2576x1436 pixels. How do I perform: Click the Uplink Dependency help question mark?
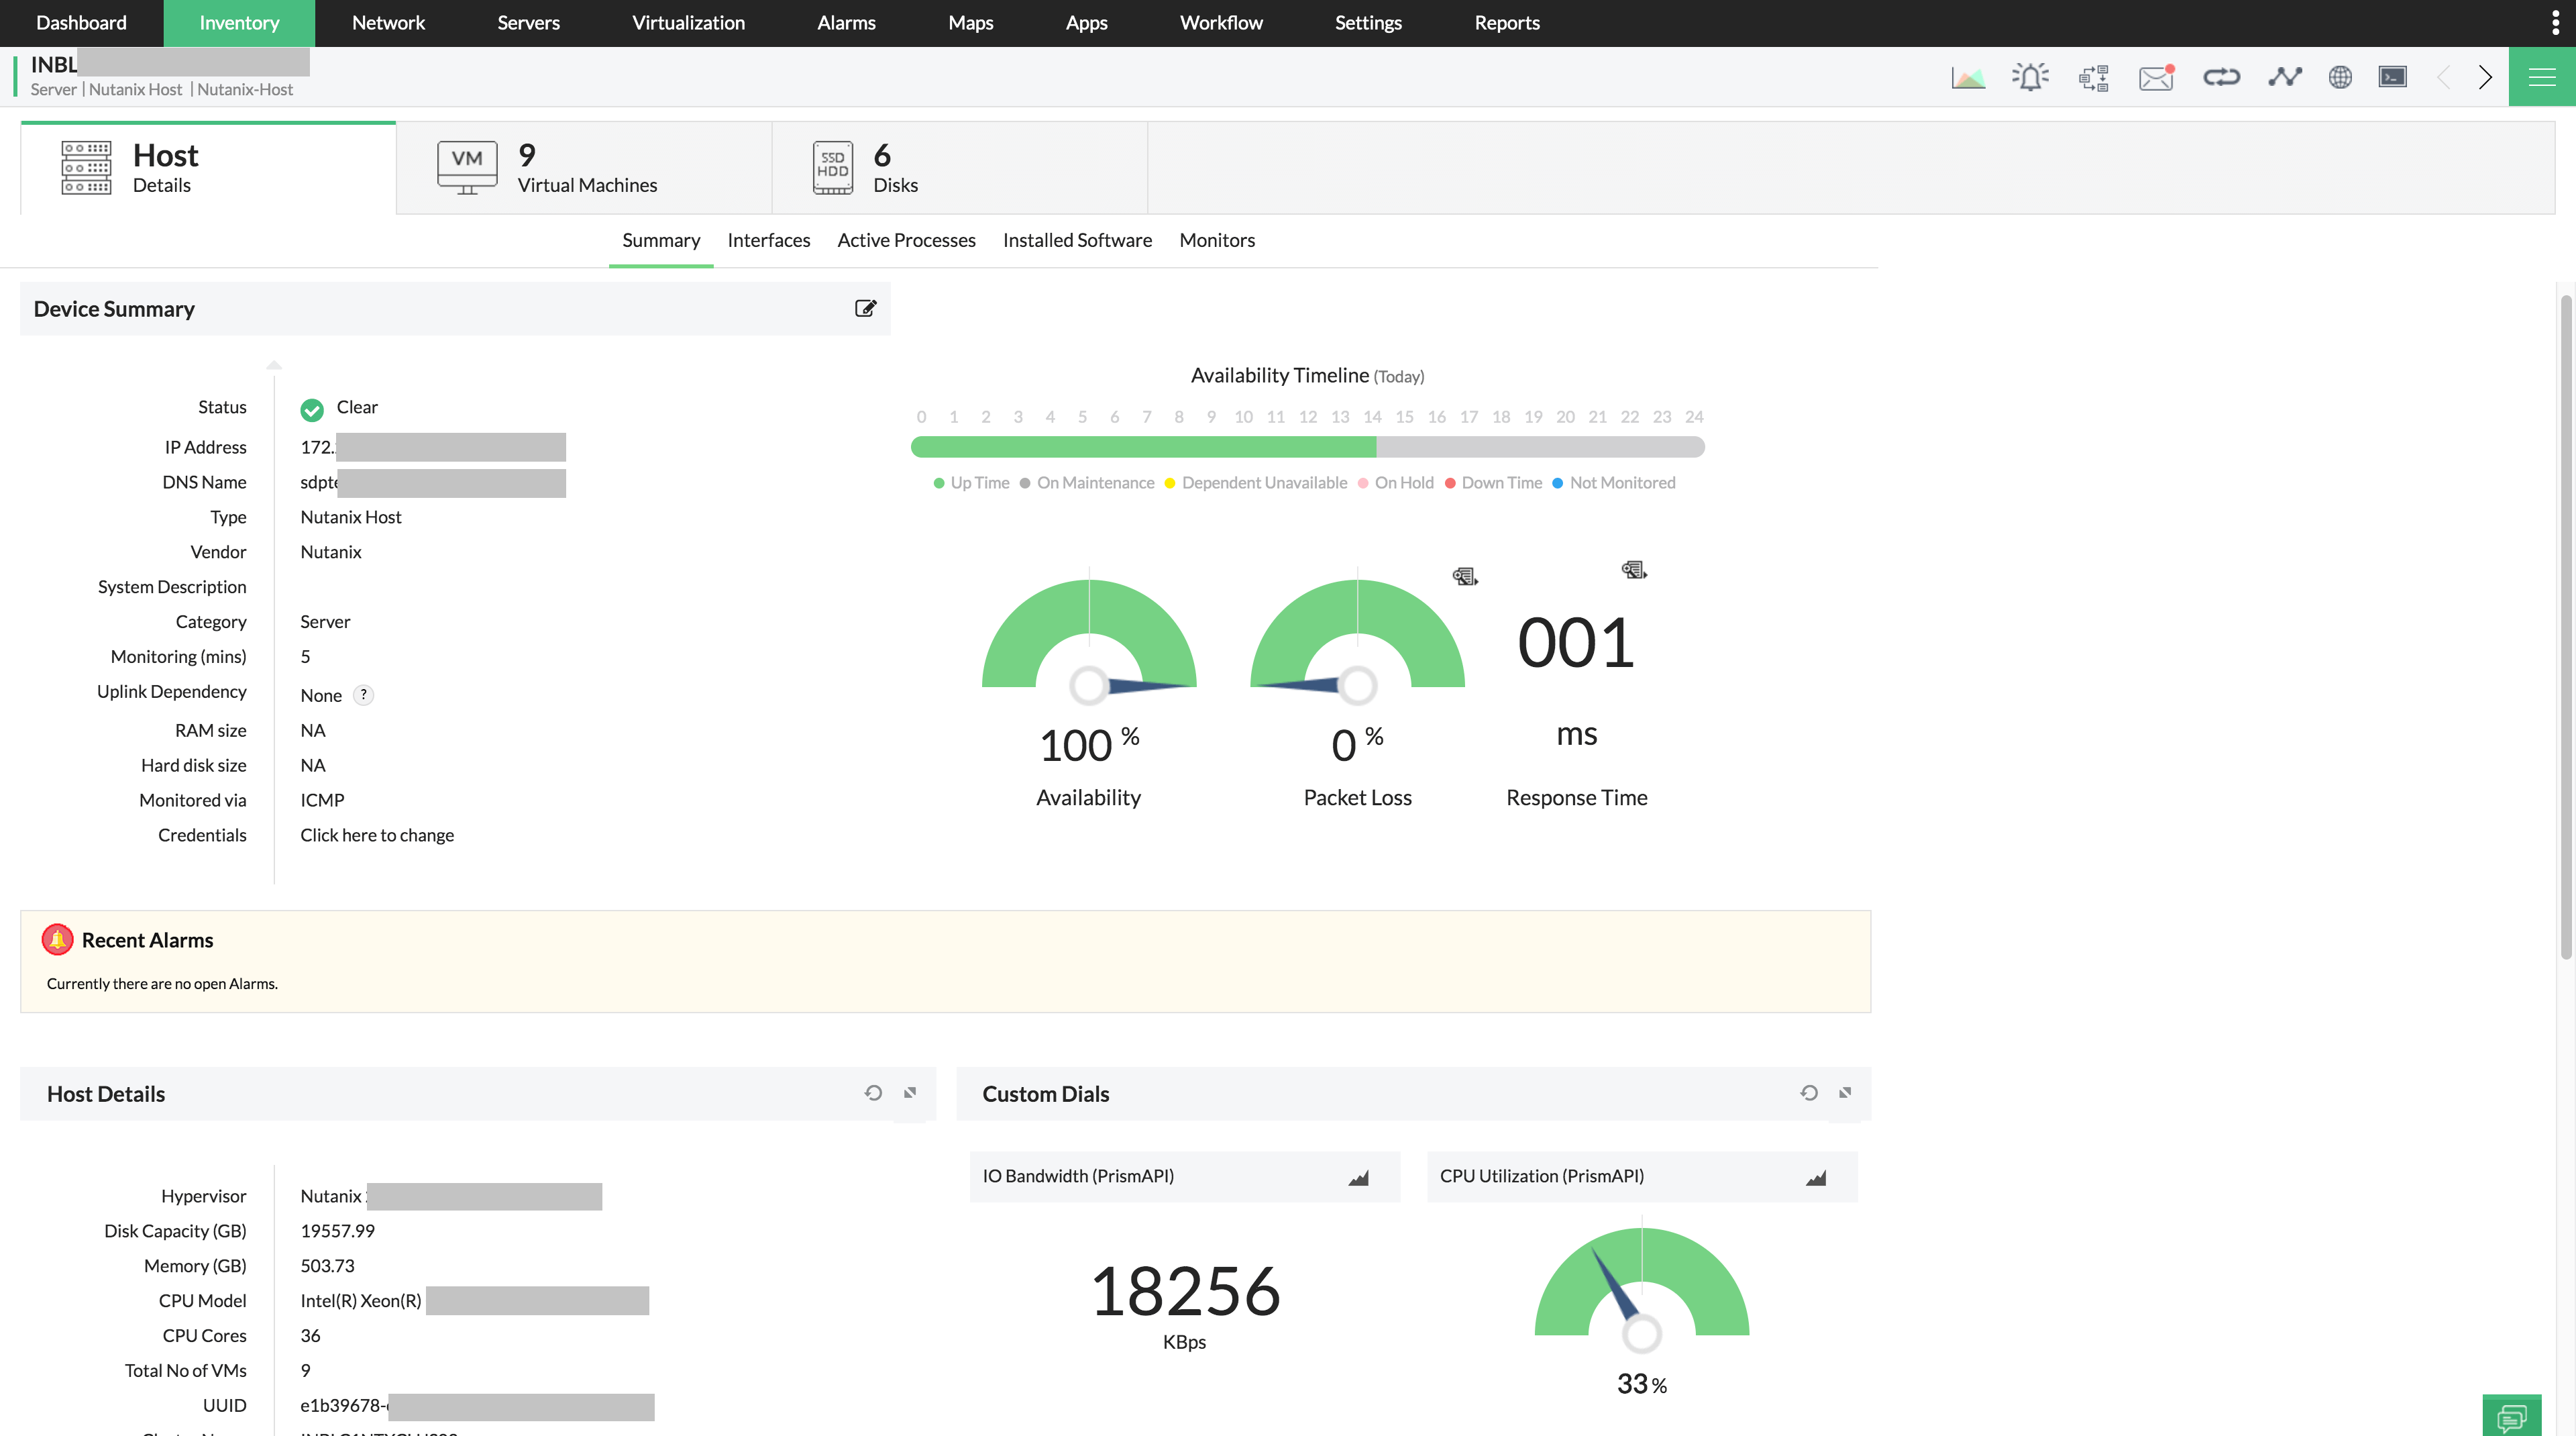364,694
